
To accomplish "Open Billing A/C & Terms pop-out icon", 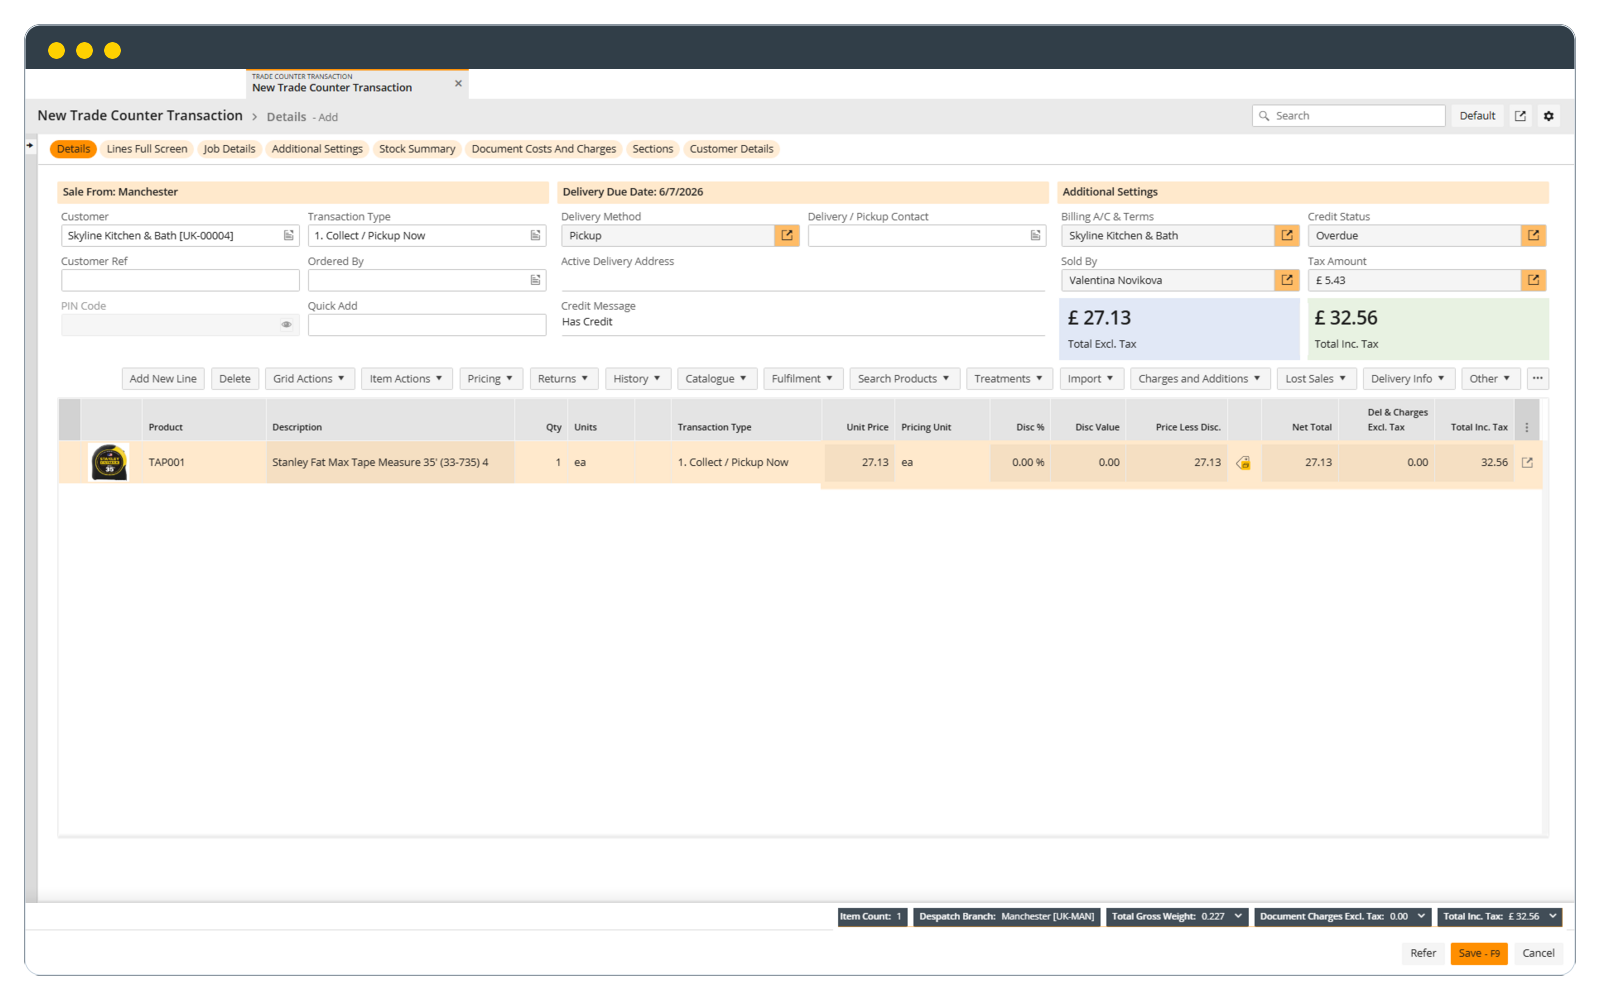I will (x=1287, y=236).
